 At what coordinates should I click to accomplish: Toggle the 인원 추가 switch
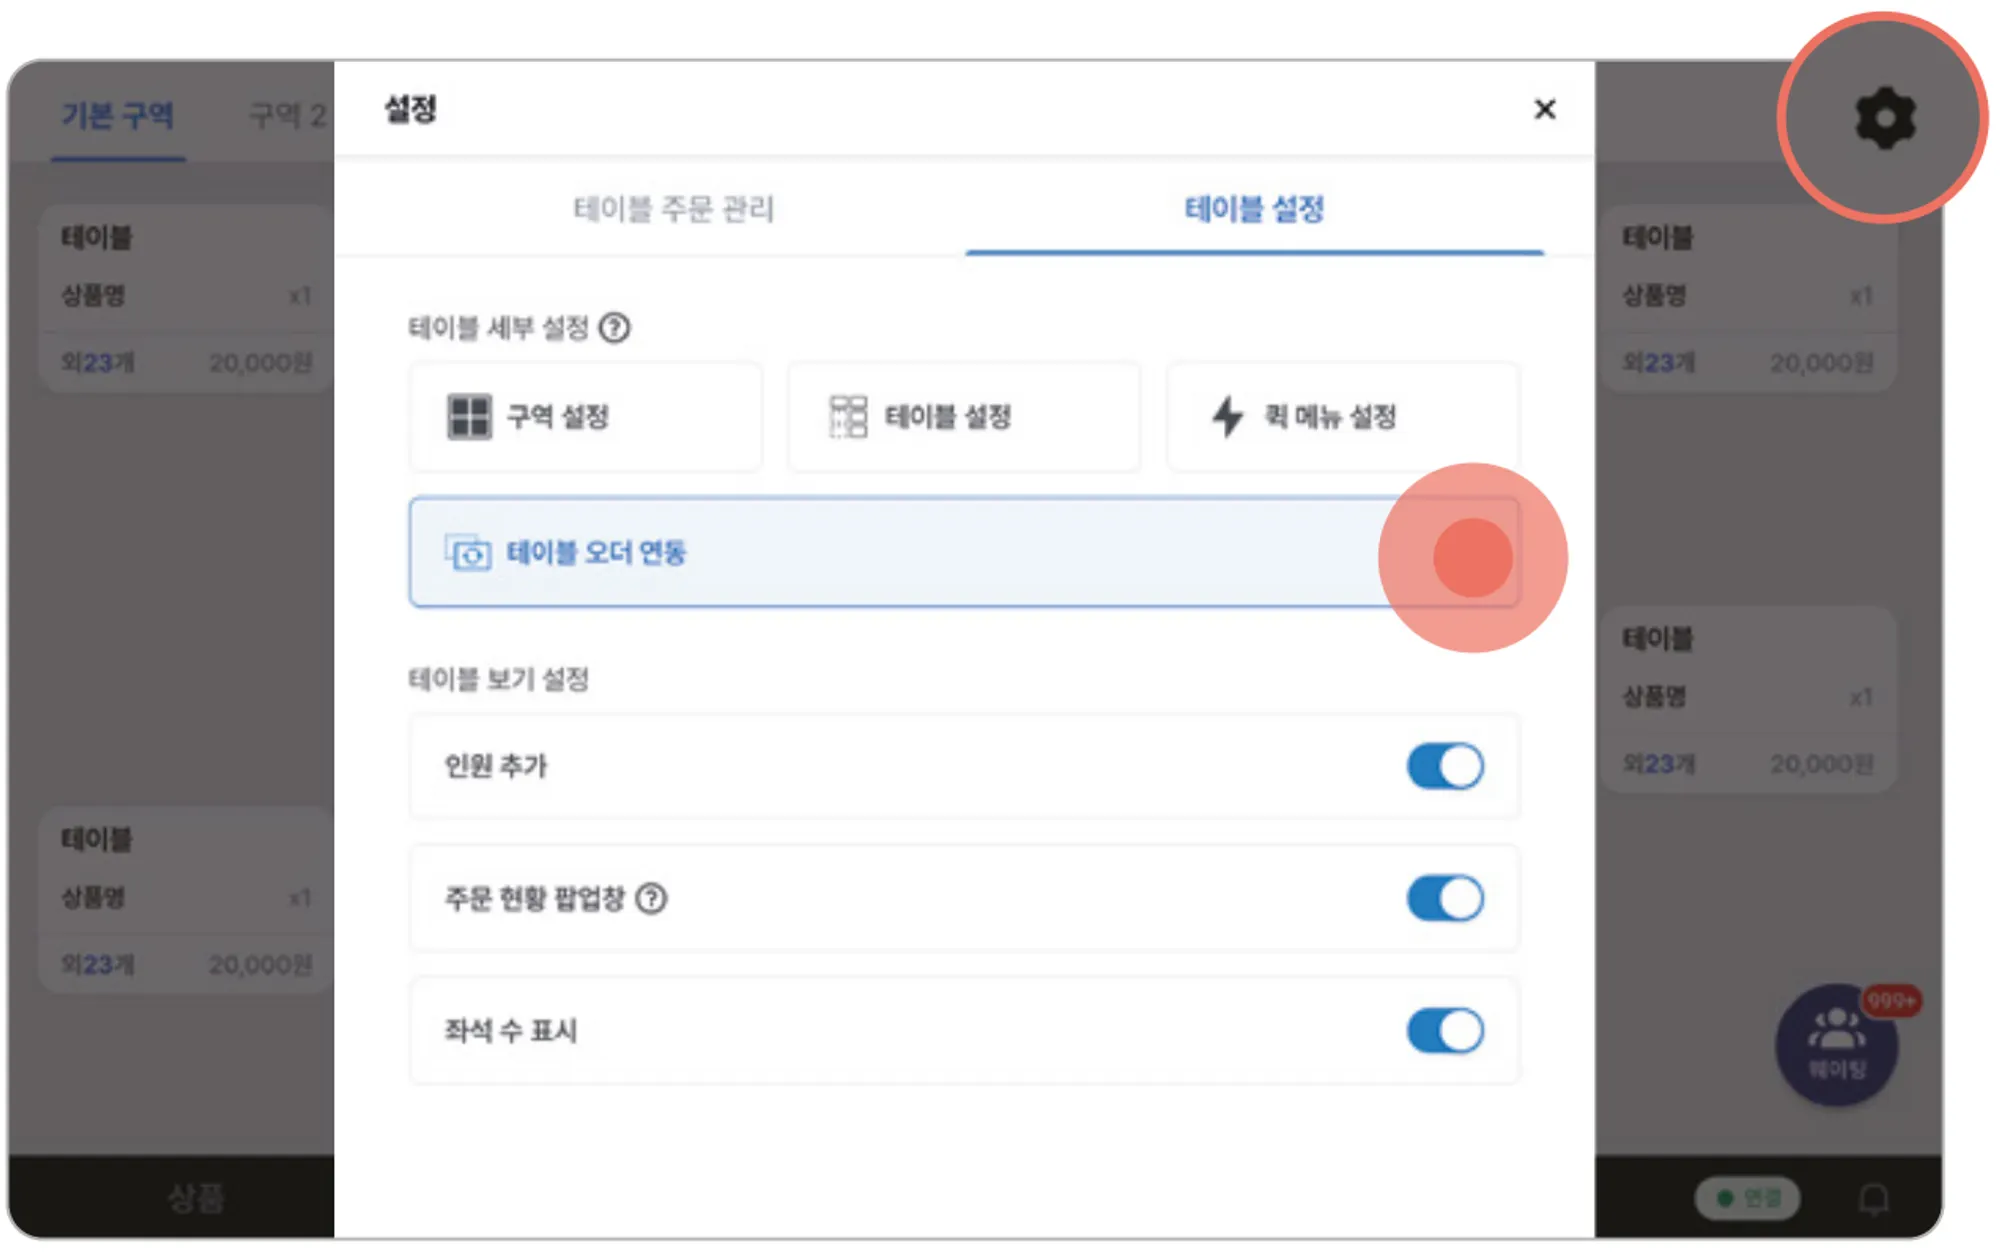pyautogui.click(x=1445, y=767)
